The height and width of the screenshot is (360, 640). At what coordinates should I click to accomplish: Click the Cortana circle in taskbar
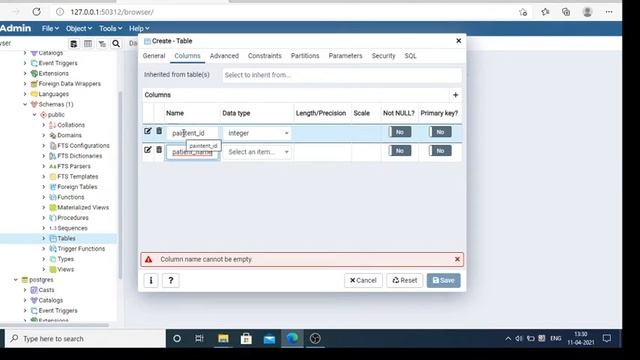click(x=177, y=338)
